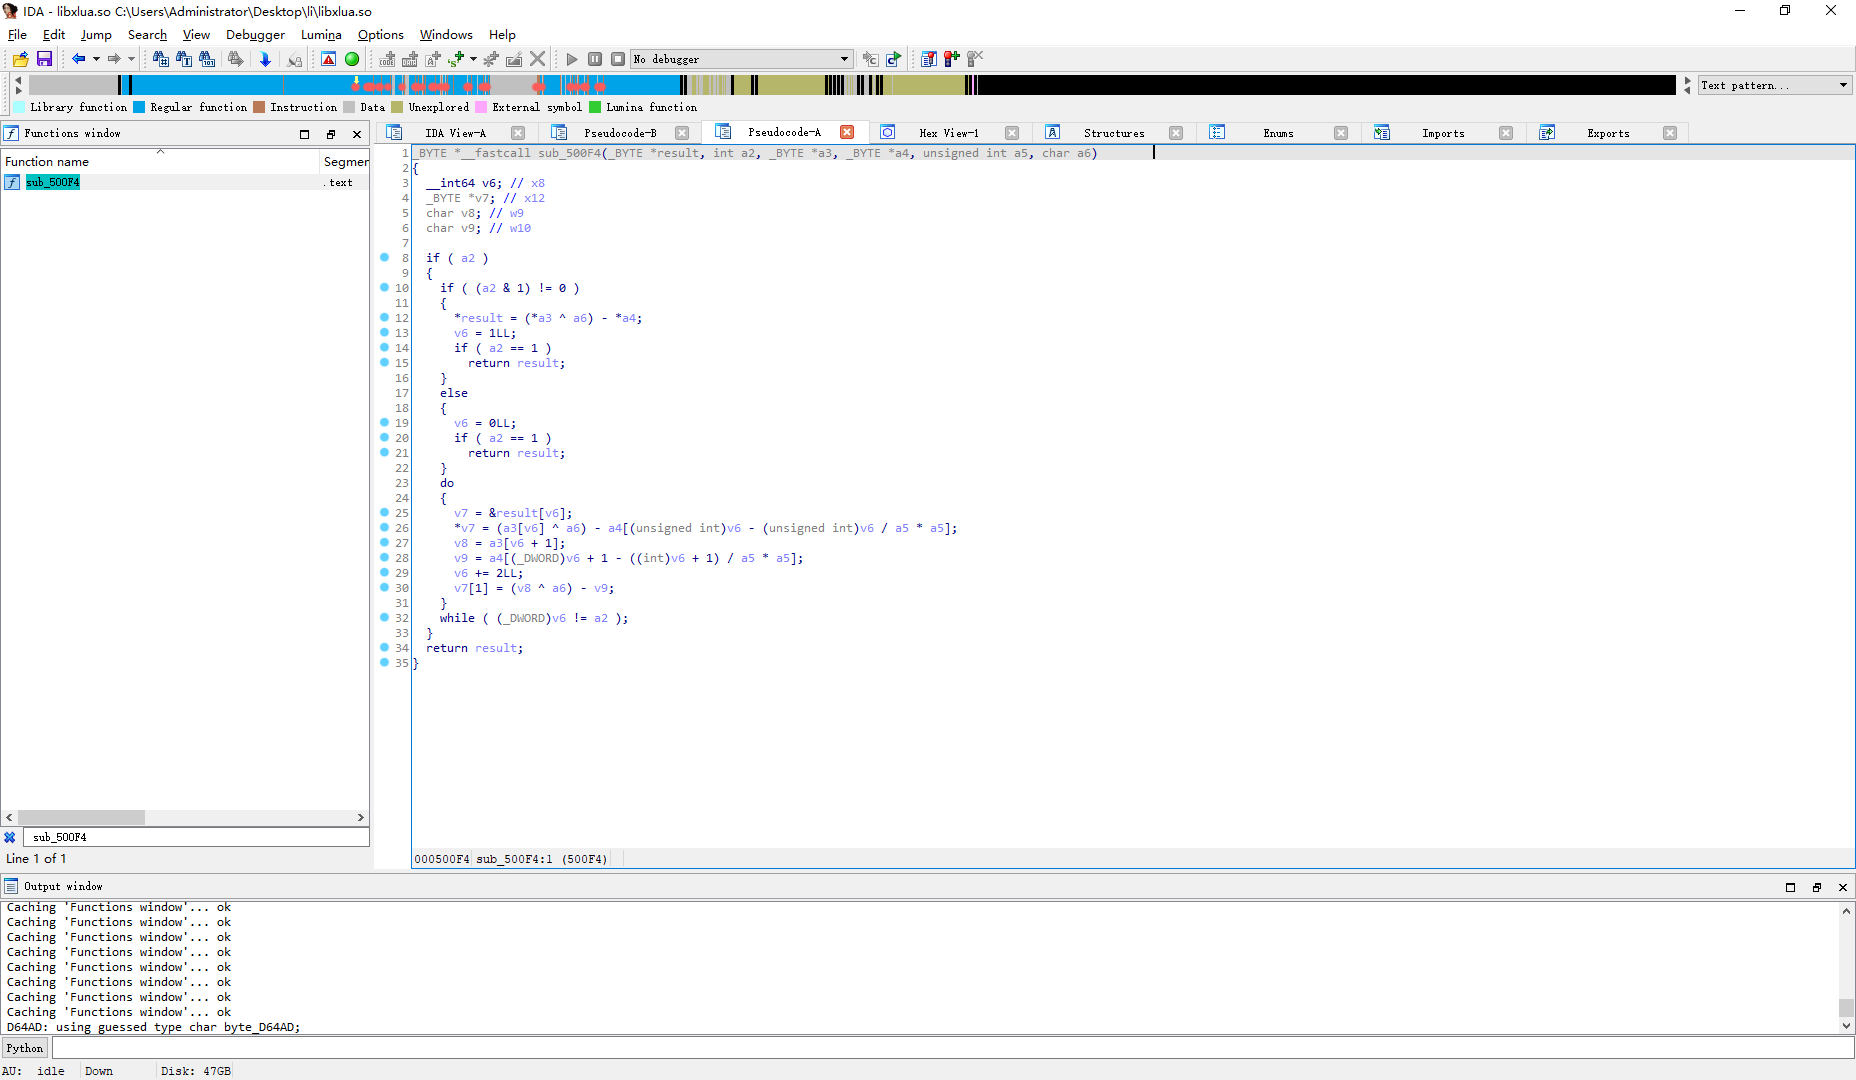Click the Open file toolbar icon
The image size is (1856, 1080).
pyautogui.click(x=20, y=59)
